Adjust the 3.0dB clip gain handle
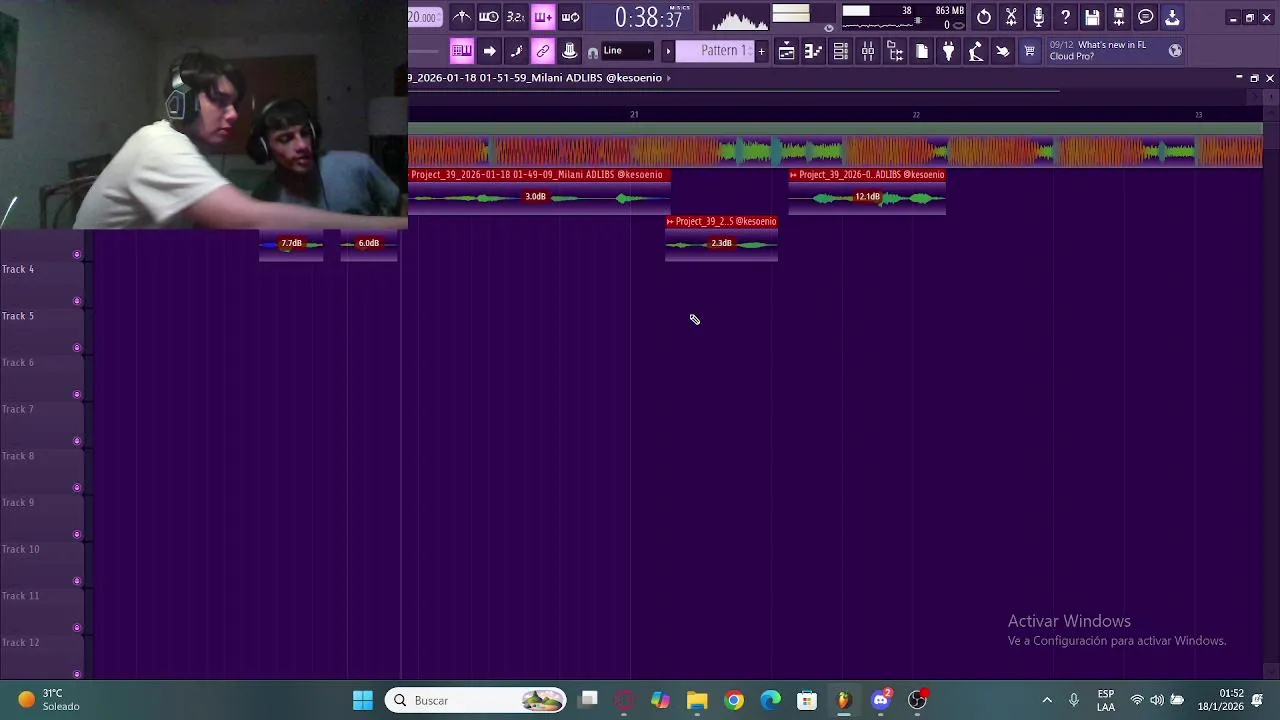Image resolution: width=1280 pixels, height=720 pixels. pos(536,197)
